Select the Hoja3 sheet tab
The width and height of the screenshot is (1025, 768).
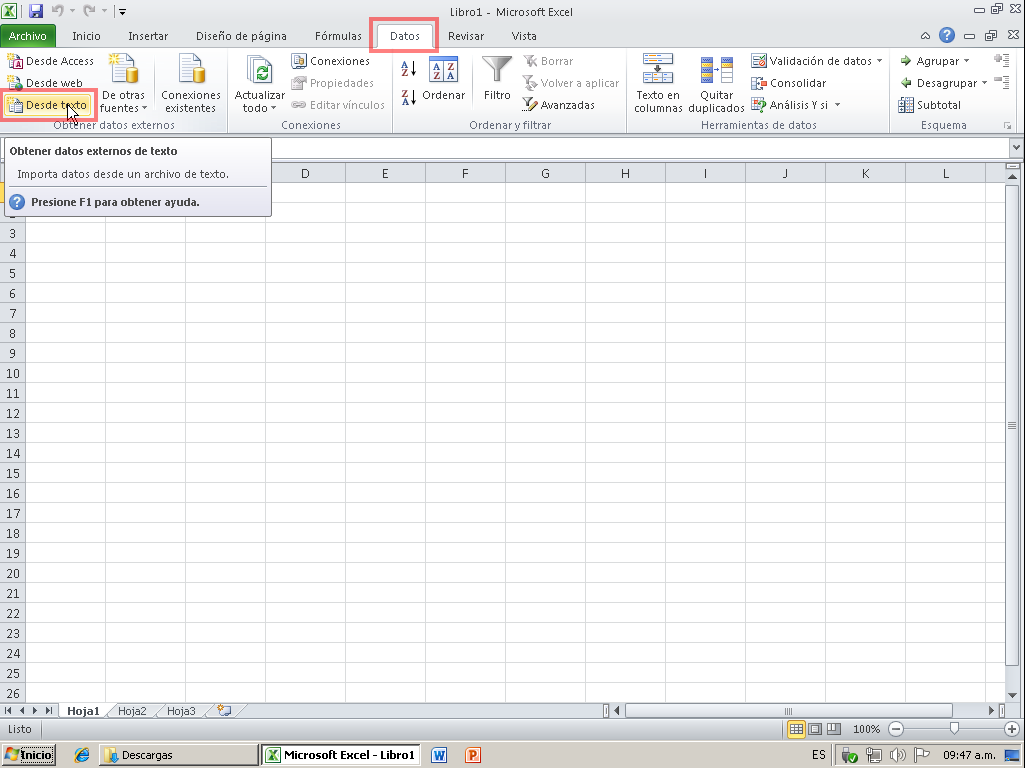pyautogui.click(x=181, y=711)
